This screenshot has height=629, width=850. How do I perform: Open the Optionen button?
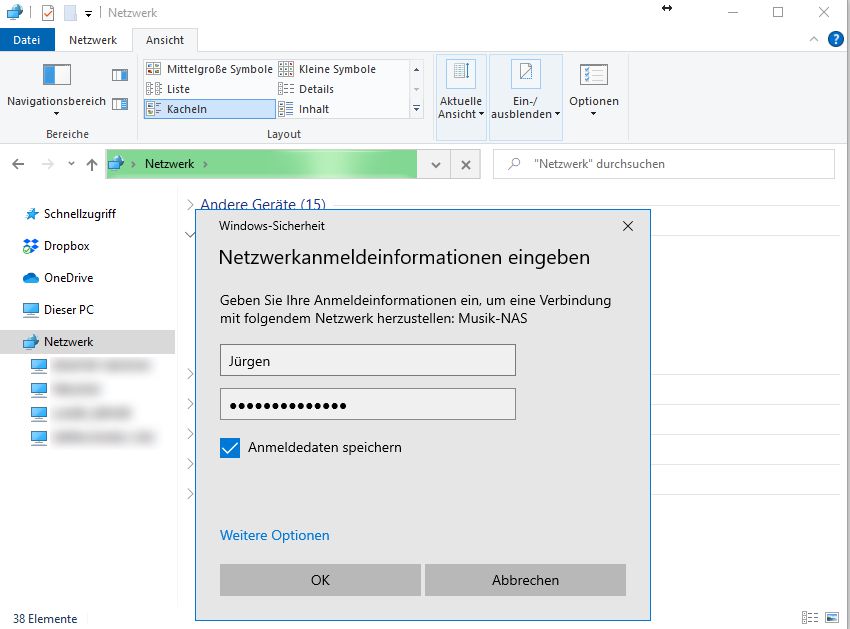point(594,90)
